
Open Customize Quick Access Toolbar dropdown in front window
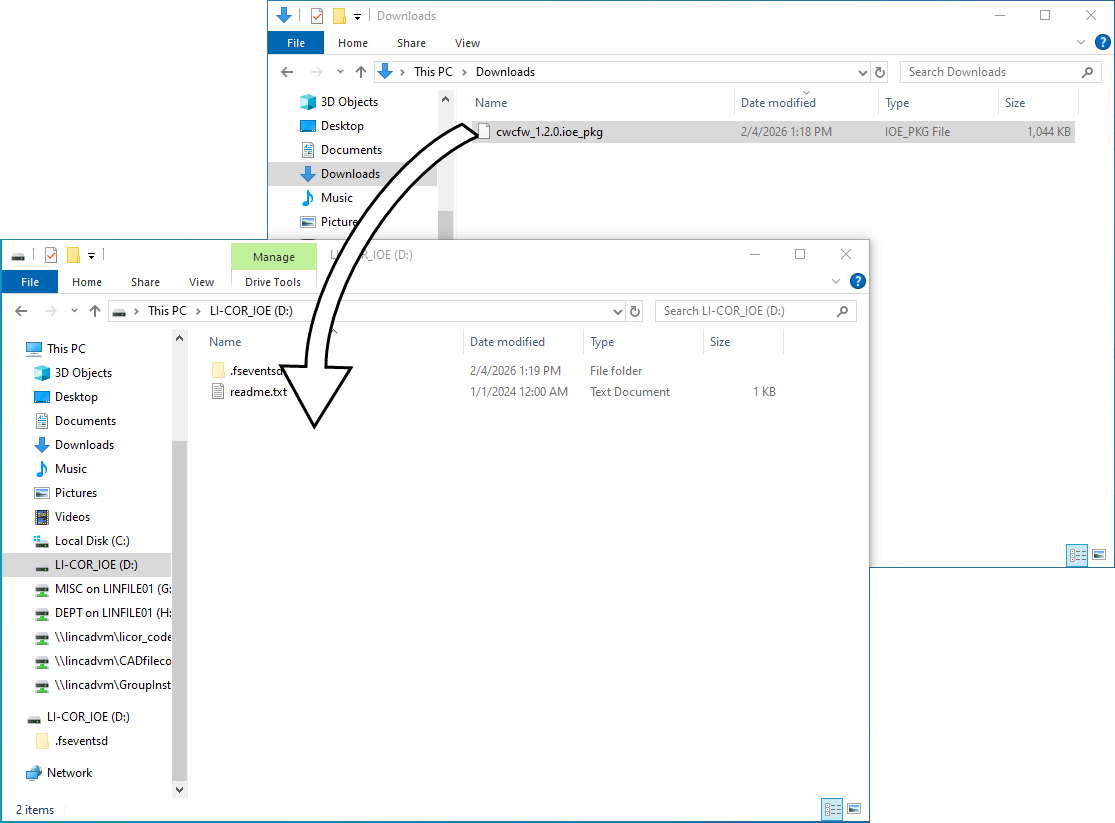coord(91,256)
